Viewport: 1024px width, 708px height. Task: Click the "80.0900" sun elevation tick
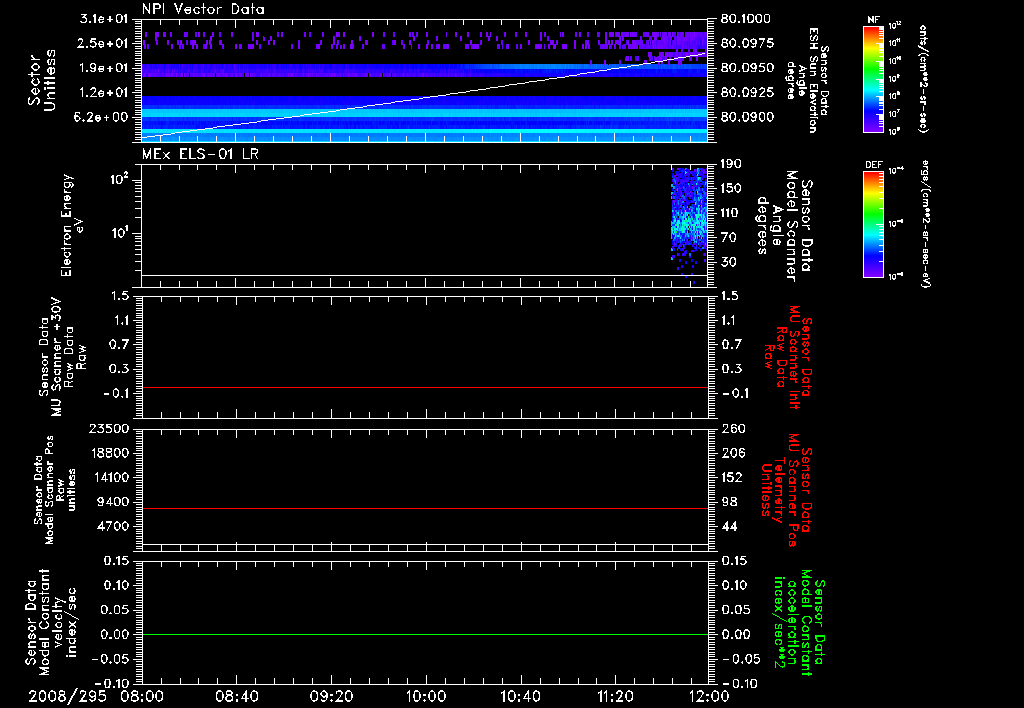tap(748, 117)
